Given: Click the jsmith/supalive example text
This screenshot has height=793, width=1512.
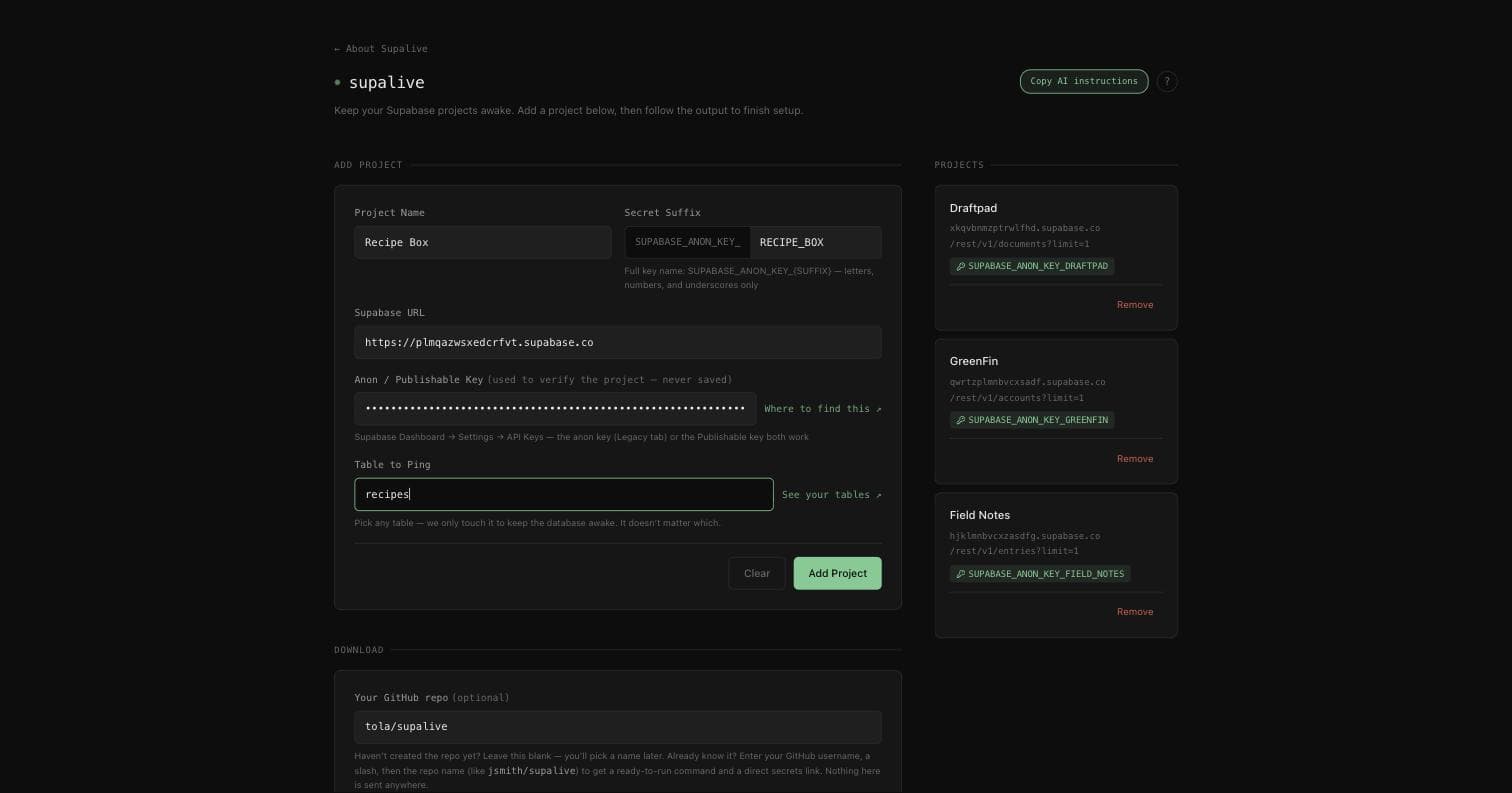Looking at the screenshot, I should point(531,771).
